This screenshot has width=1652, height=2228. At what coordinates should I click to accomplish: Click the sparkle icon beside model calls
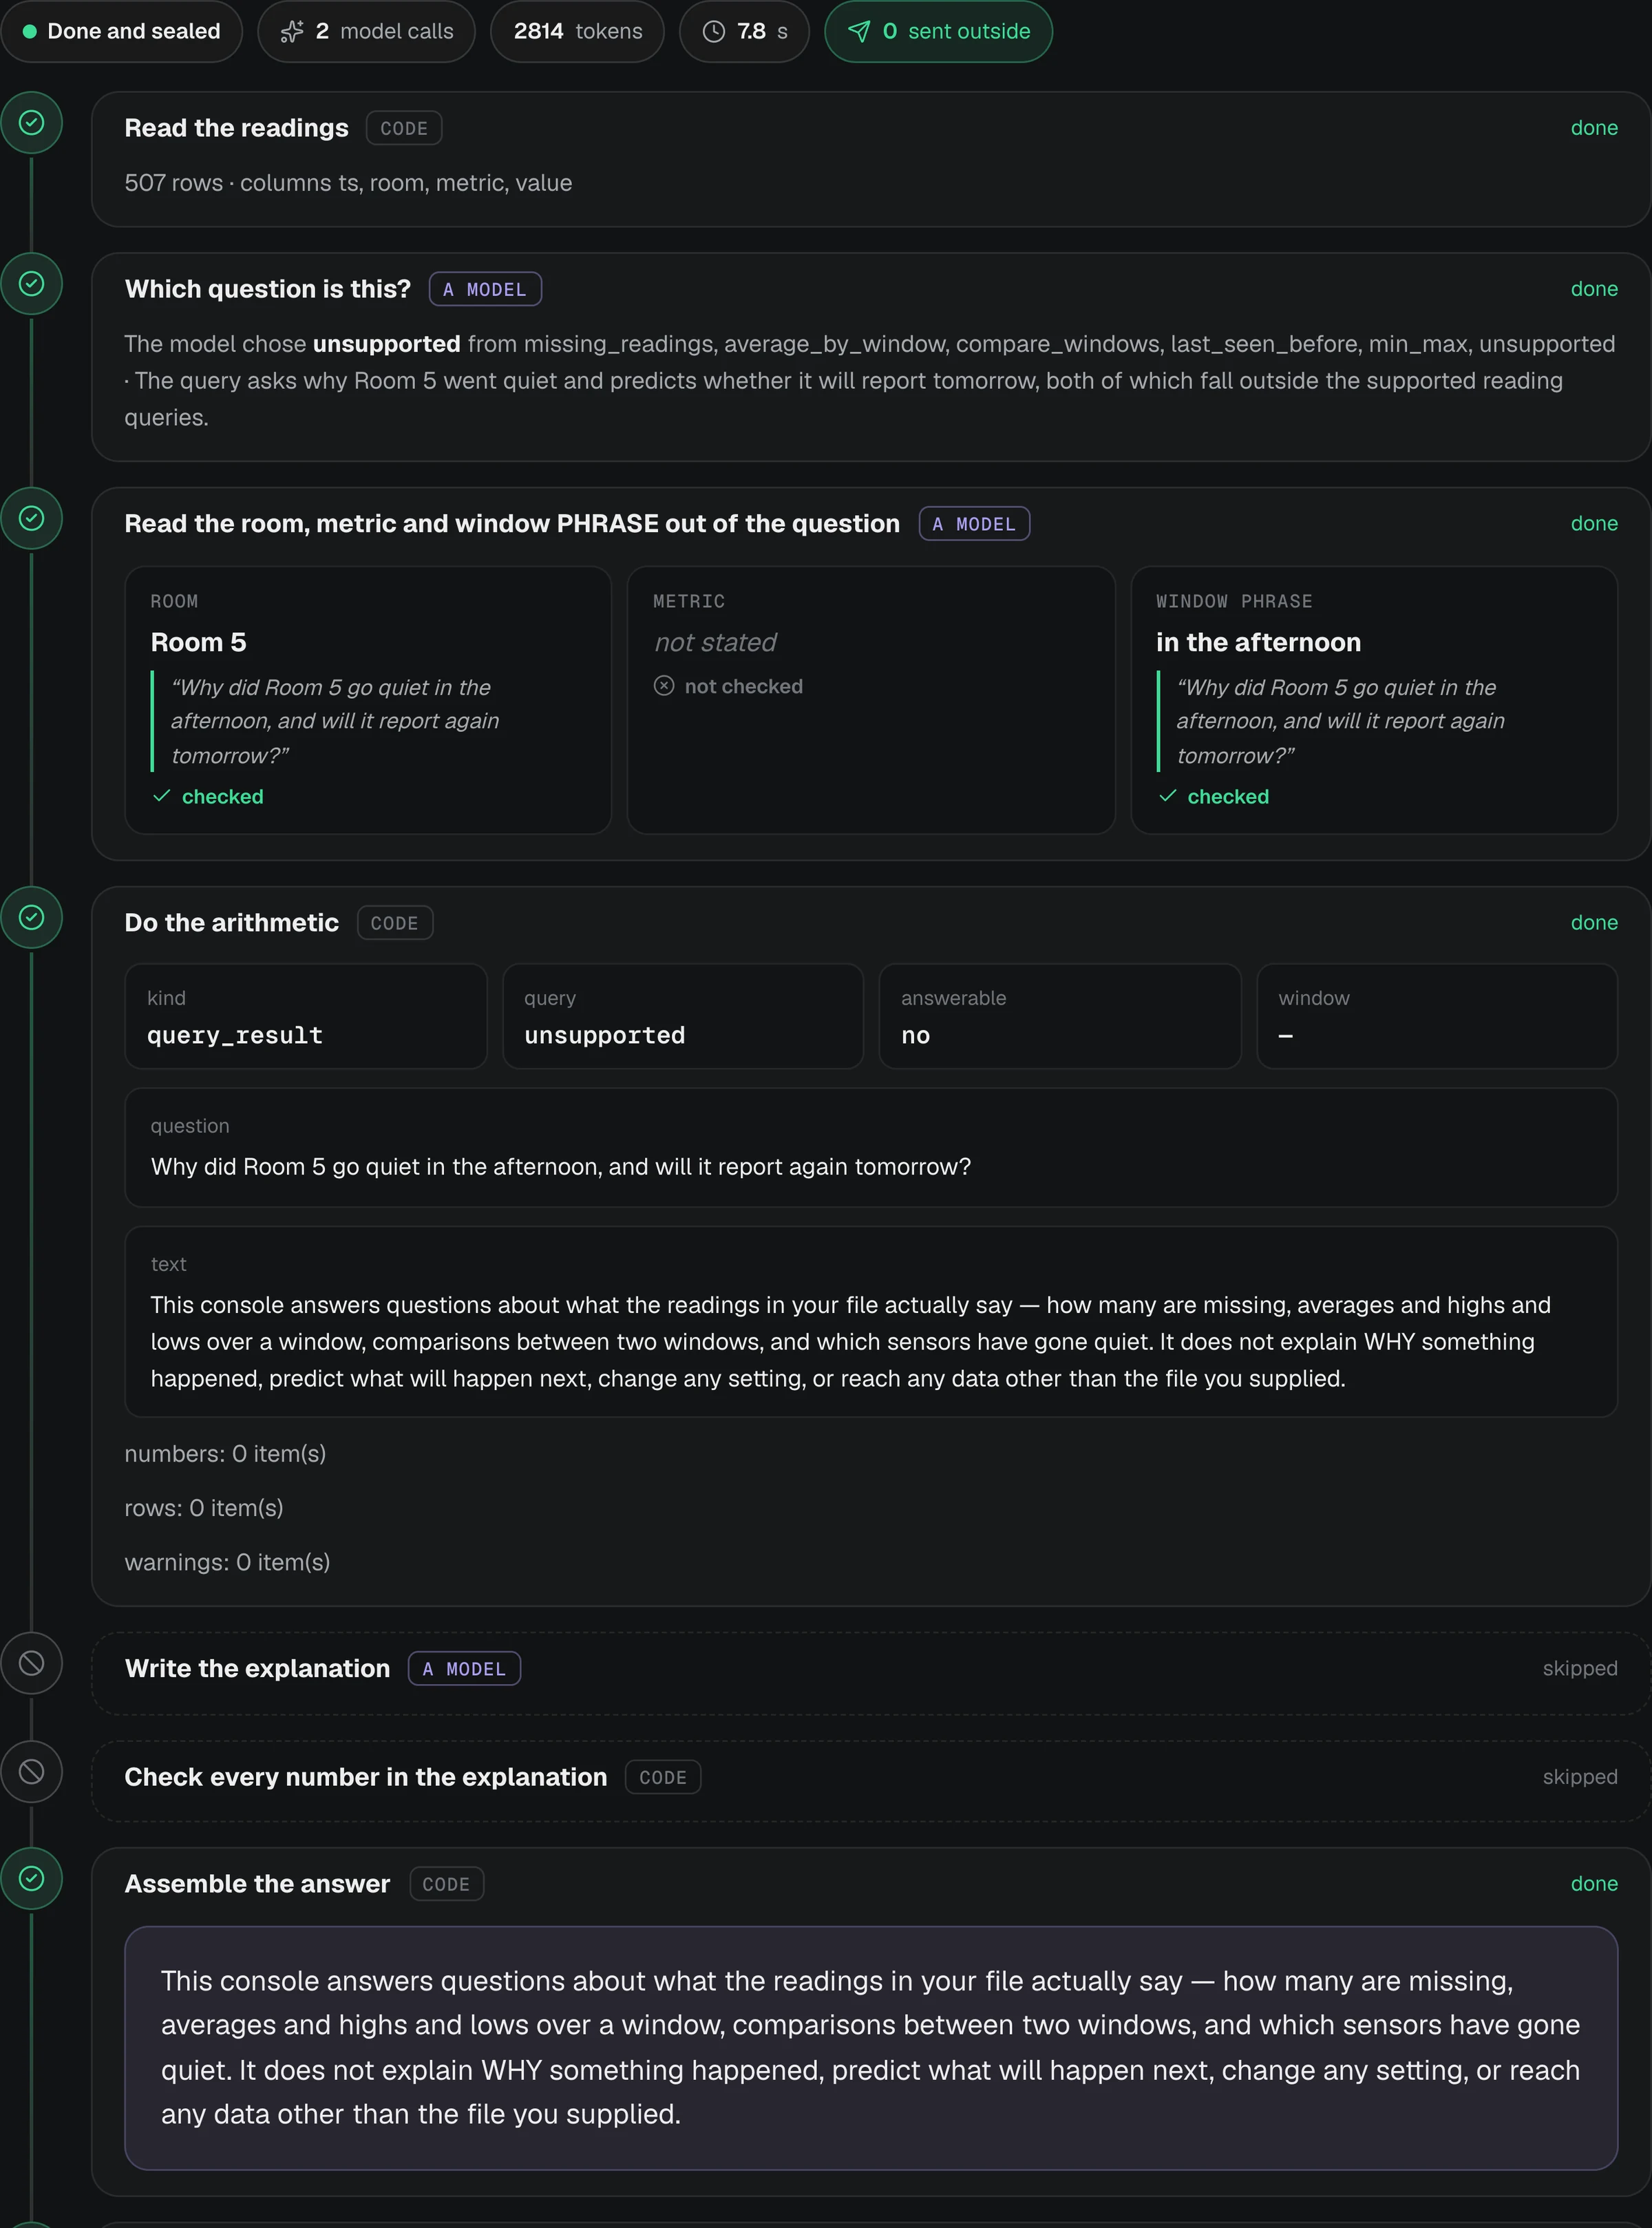coord(292,32)
